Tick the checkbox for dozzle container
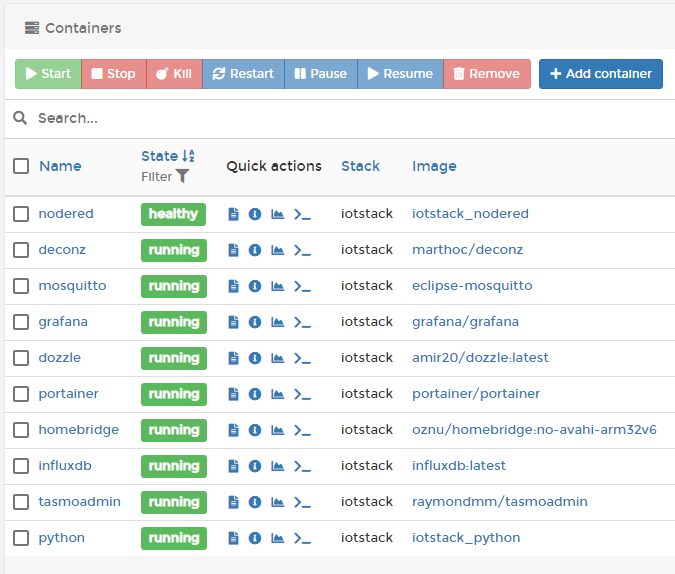 click(x=21, y=358)
